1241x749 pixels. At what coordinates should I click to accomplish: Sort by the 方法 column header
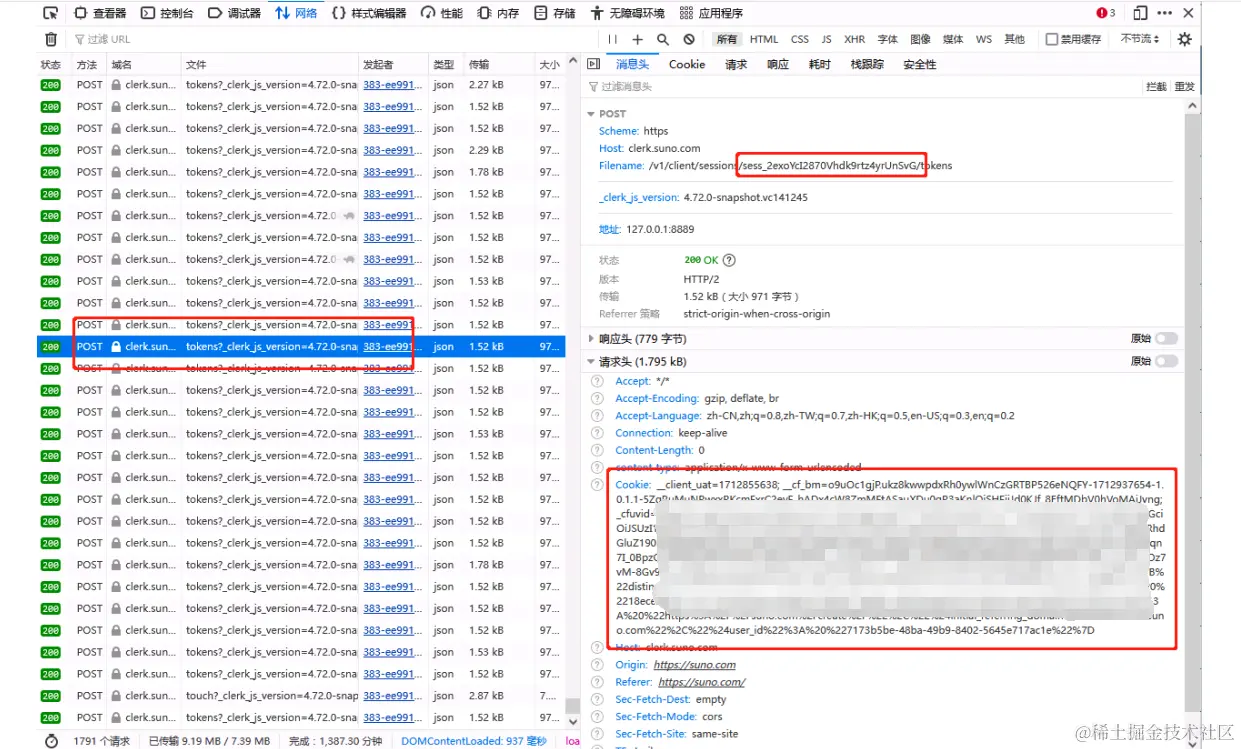pos(88,64)
